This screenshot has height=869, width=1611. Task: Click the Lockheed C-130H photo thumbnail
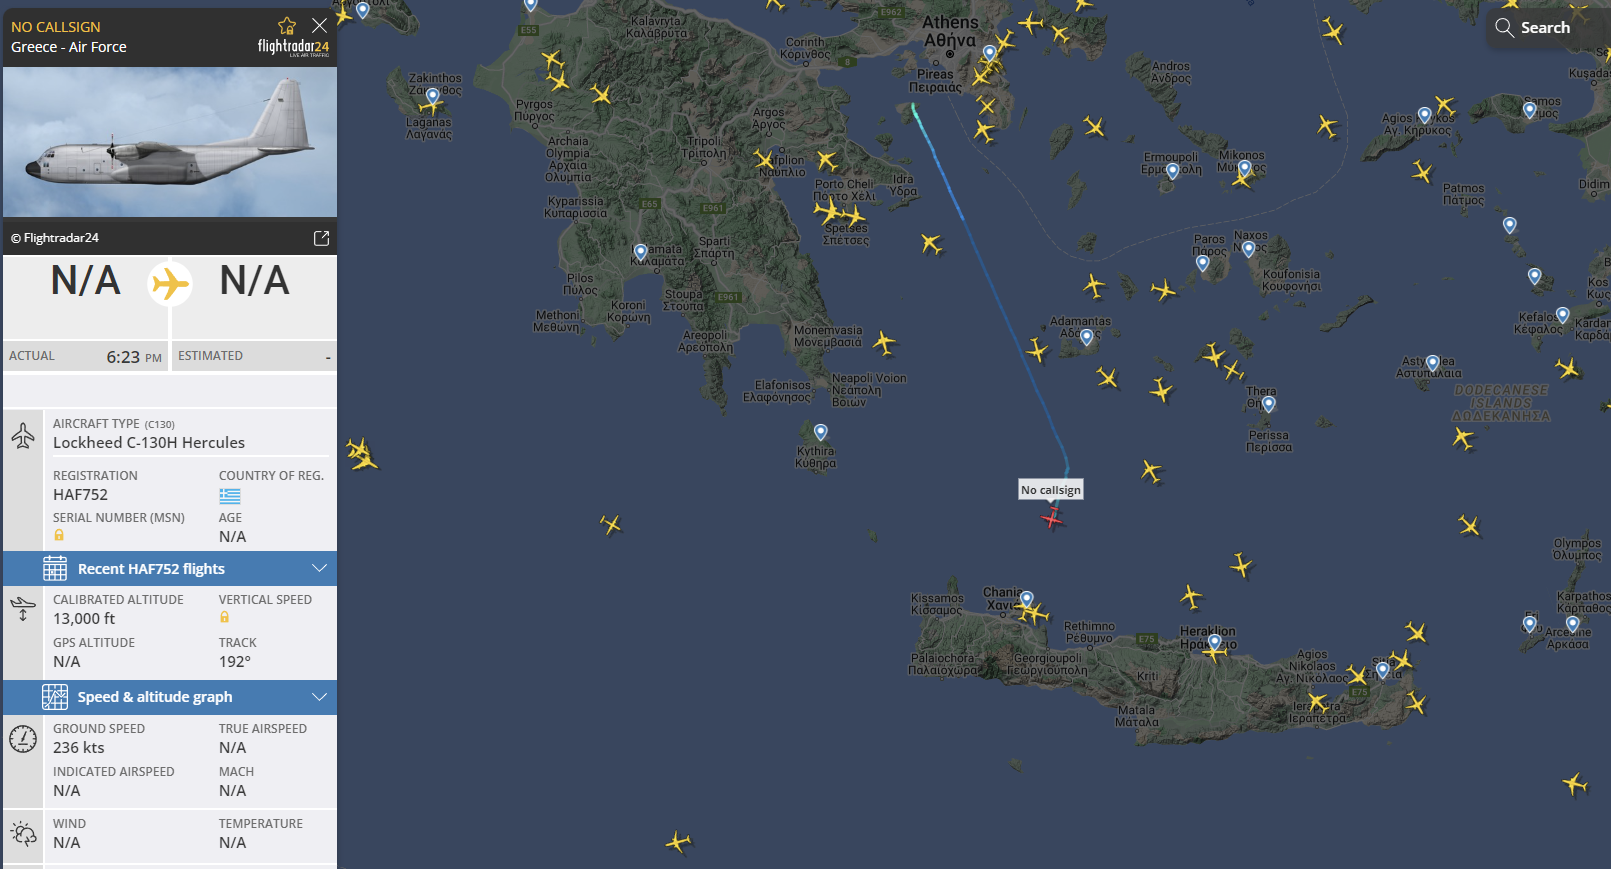(170, 142)
